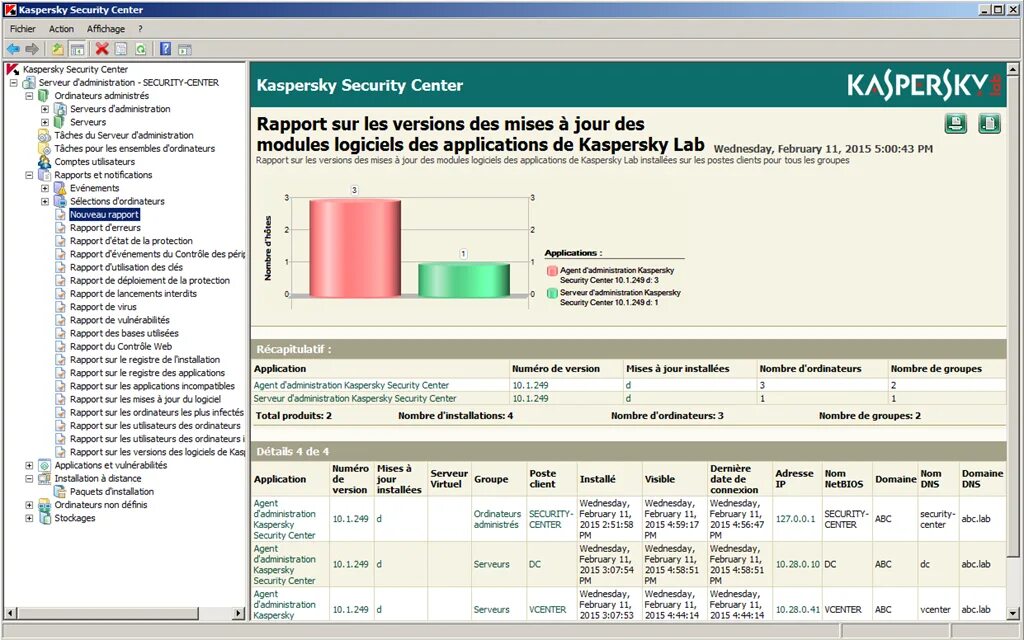Viewport: 1024px width, 640px height.
Task: Click the Applications et vulnérabilités icon
Action: (44, 465)
